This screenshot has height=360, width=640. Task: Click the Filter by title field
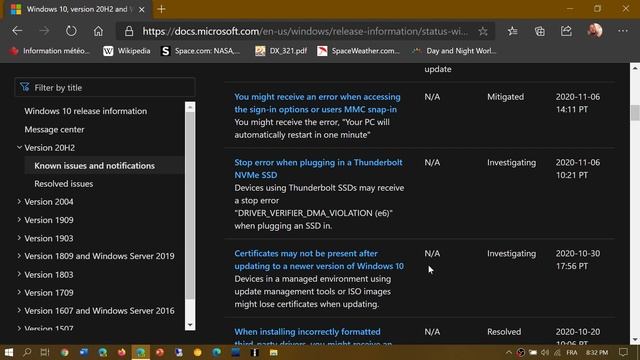point(105,87)
